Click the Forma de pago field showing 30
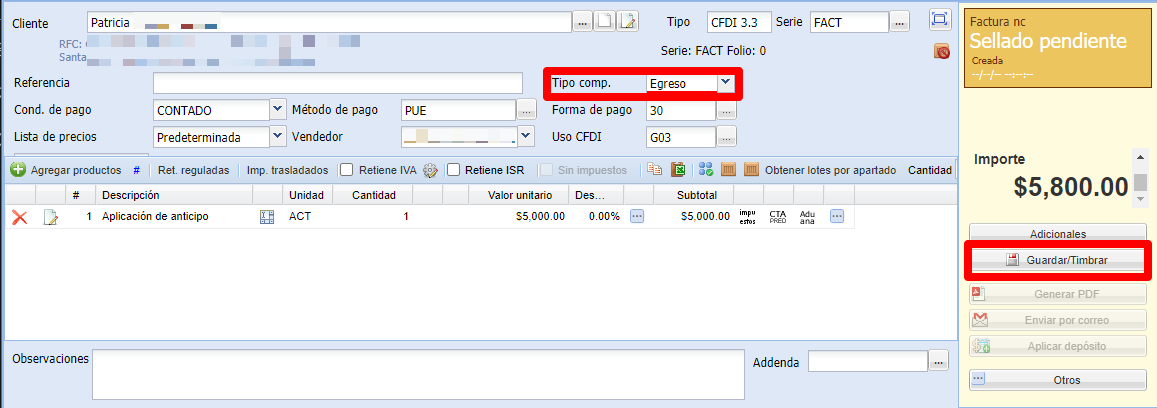1157x408 pixels. point(681,111)
